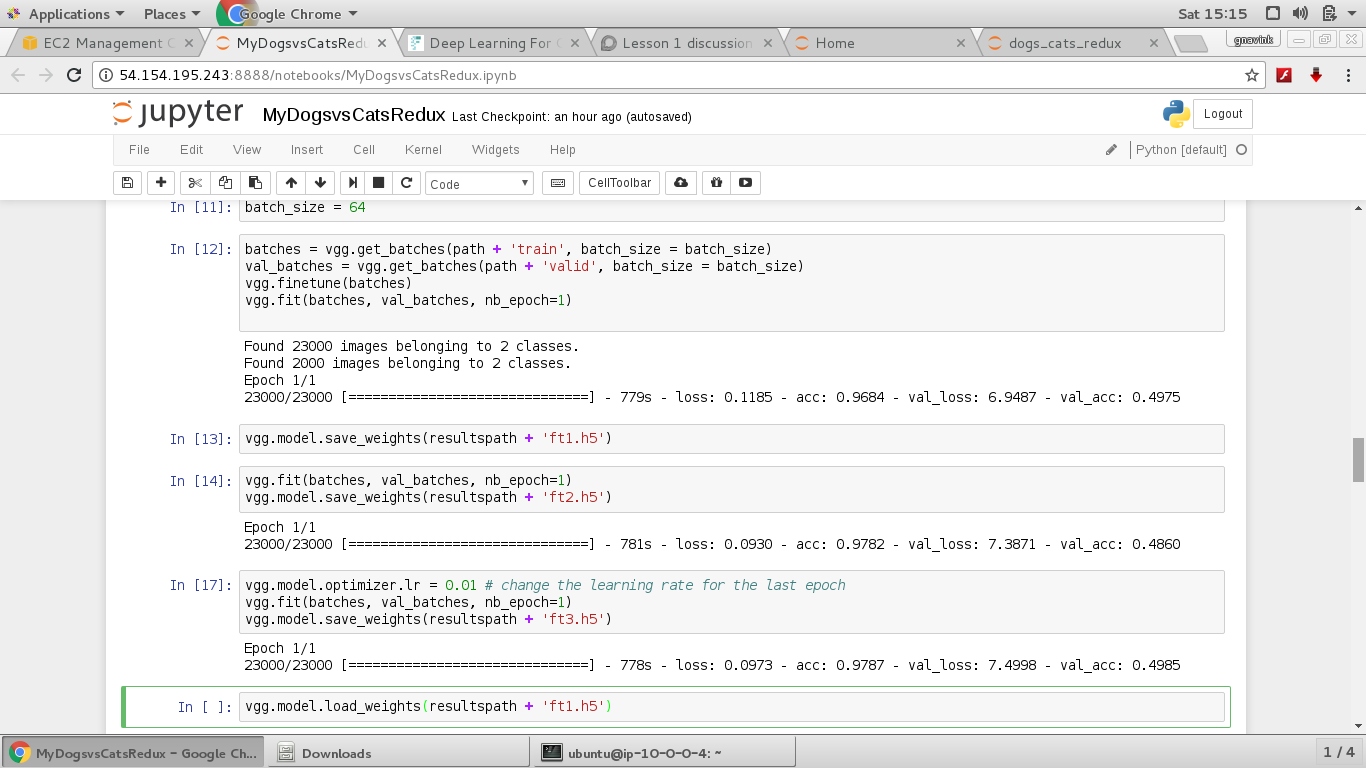Switch to the dogs_cats_redux tab
Image resolution: width=1366 pixels, height=768 pixels.
point(1065,43)
